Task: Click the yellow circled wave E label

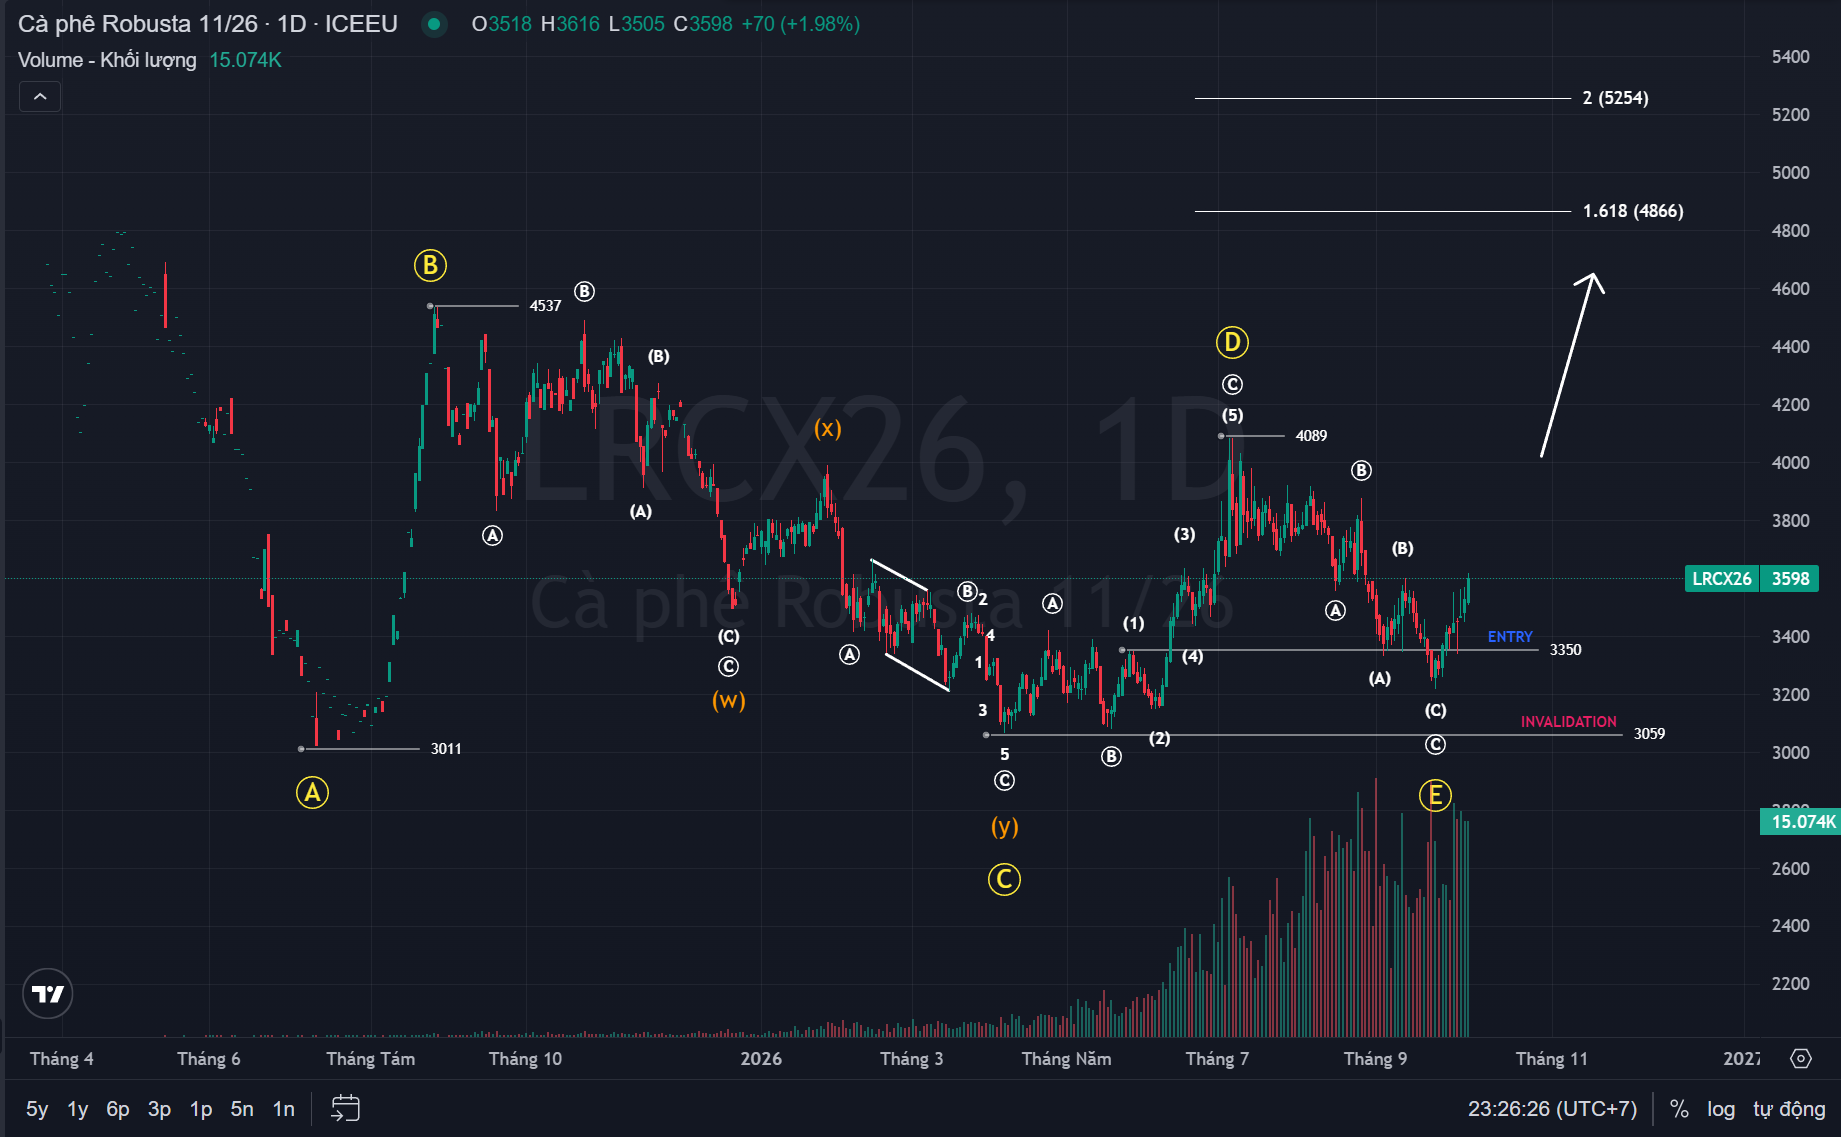Action: pos(1435,796)
